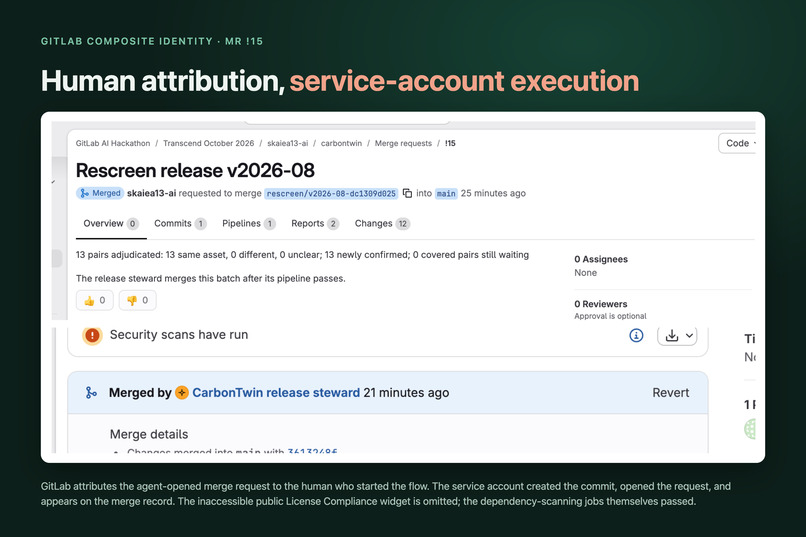This screenshot has height=537, width=806.
Task: Click the Merge details heading
Action: click(x=149, y=434)
